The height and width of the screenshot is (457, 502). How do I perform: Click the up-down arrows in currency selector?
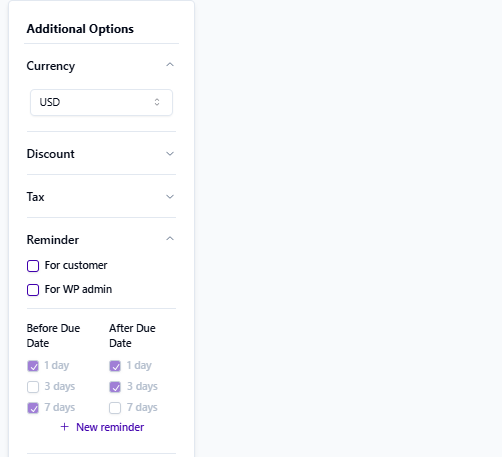click(157, 102)
